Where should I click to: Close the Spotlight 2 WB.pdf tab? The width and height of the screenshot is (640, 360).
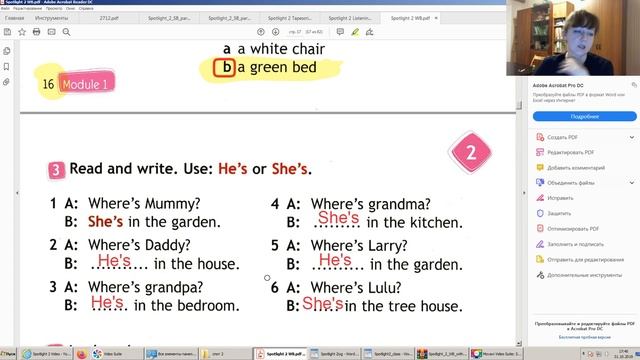click(x=436, y=18)
